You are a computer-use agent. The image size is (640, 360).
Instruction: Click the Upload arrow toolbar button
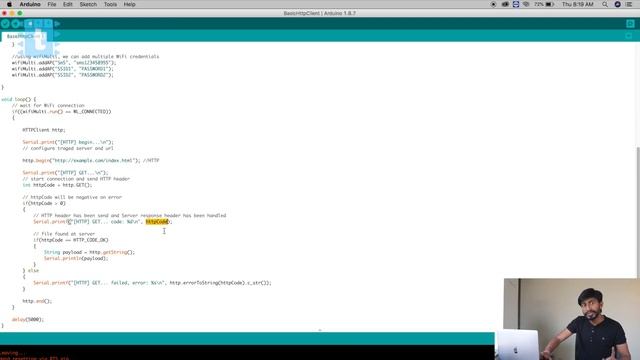click(16, 24)
